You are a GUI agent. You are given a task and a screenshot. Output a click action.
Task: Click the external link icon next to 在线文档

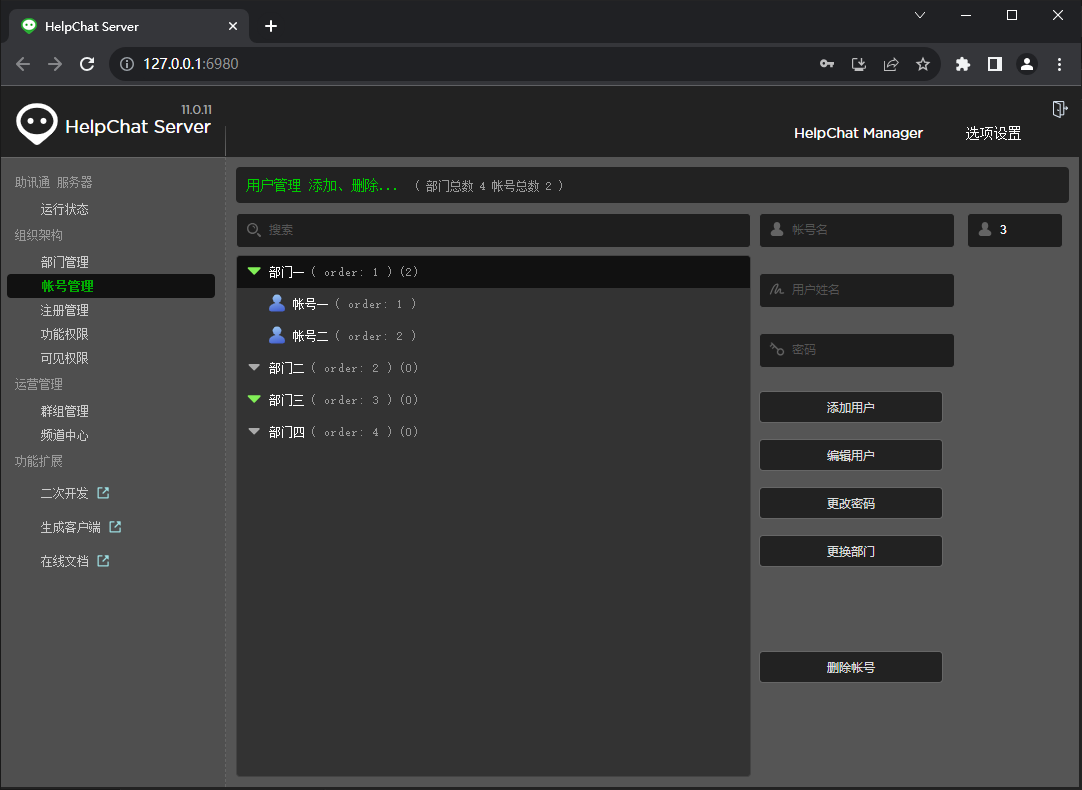[x=104, y=560]
